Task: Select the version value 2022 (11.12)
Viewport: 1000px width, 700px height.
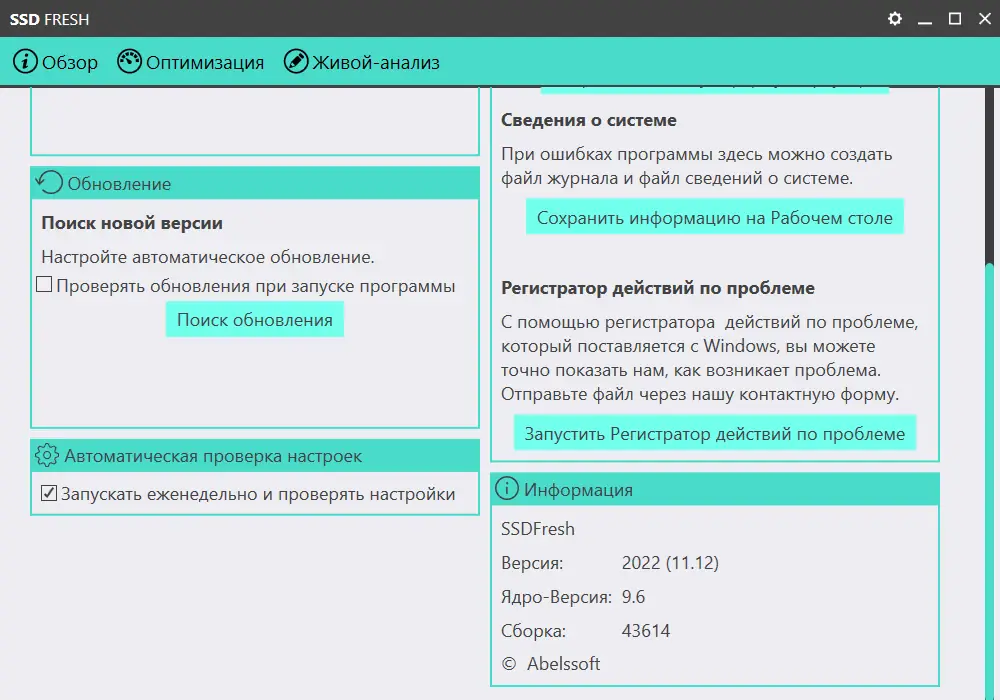Action: pos(670,563)
